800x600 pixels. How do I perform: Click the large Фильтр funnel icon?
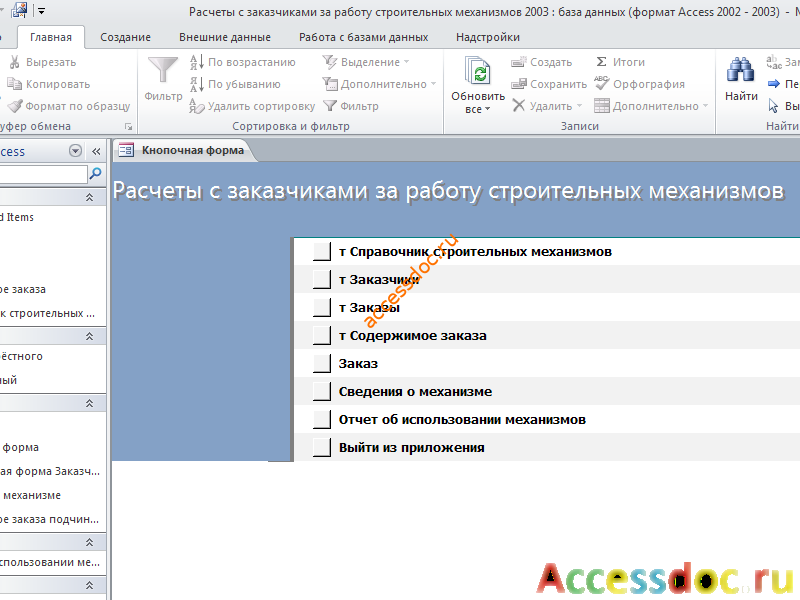(x=163, y=70)
